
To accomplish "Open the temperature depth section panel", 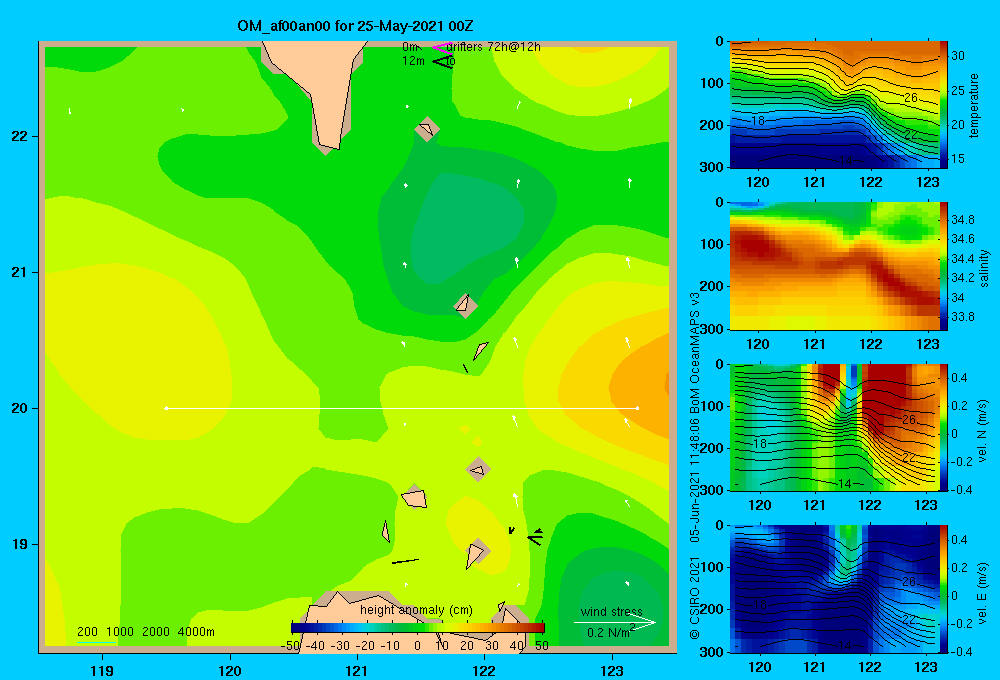I will pos(835,105).
